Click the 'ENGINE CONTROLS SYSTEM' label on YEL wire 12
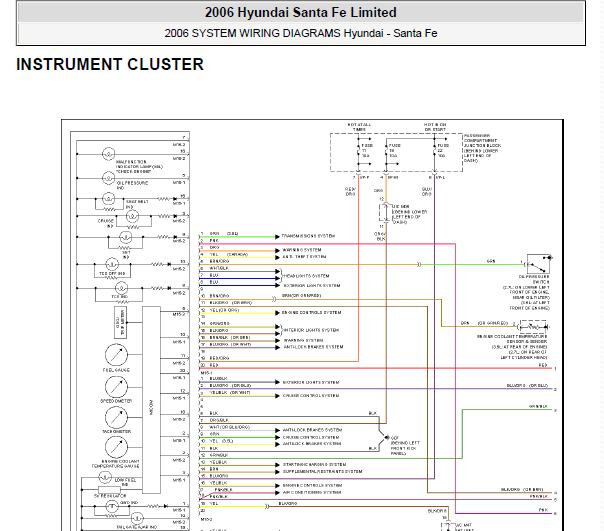604x531 pixels. pyautogui.click(x=312, y=313)
